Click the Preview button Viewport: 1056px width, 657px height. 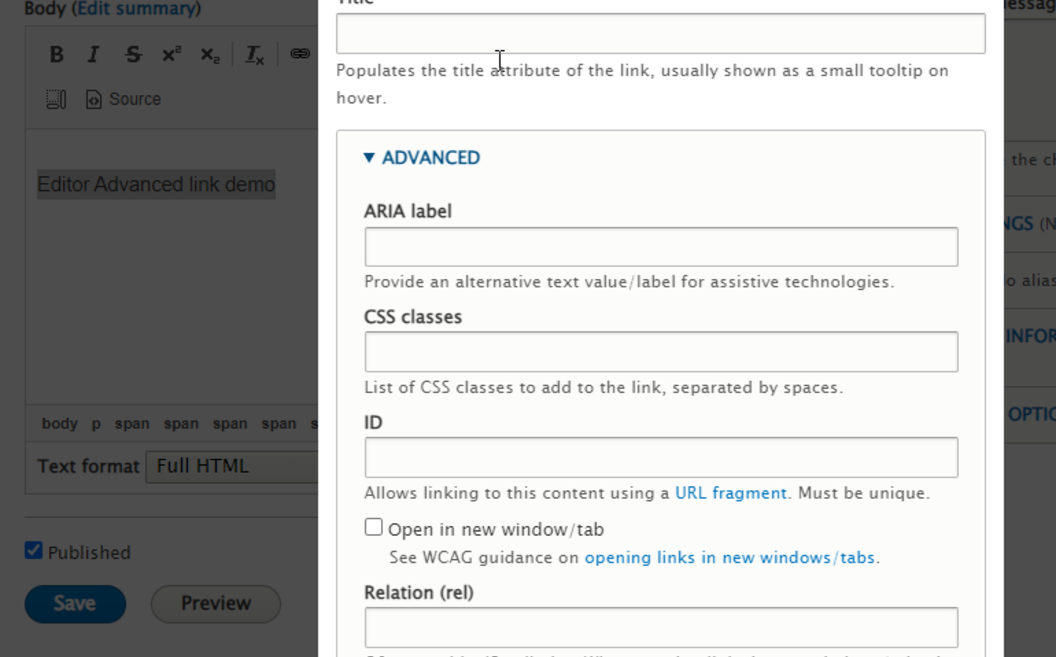tap(215, 604)
